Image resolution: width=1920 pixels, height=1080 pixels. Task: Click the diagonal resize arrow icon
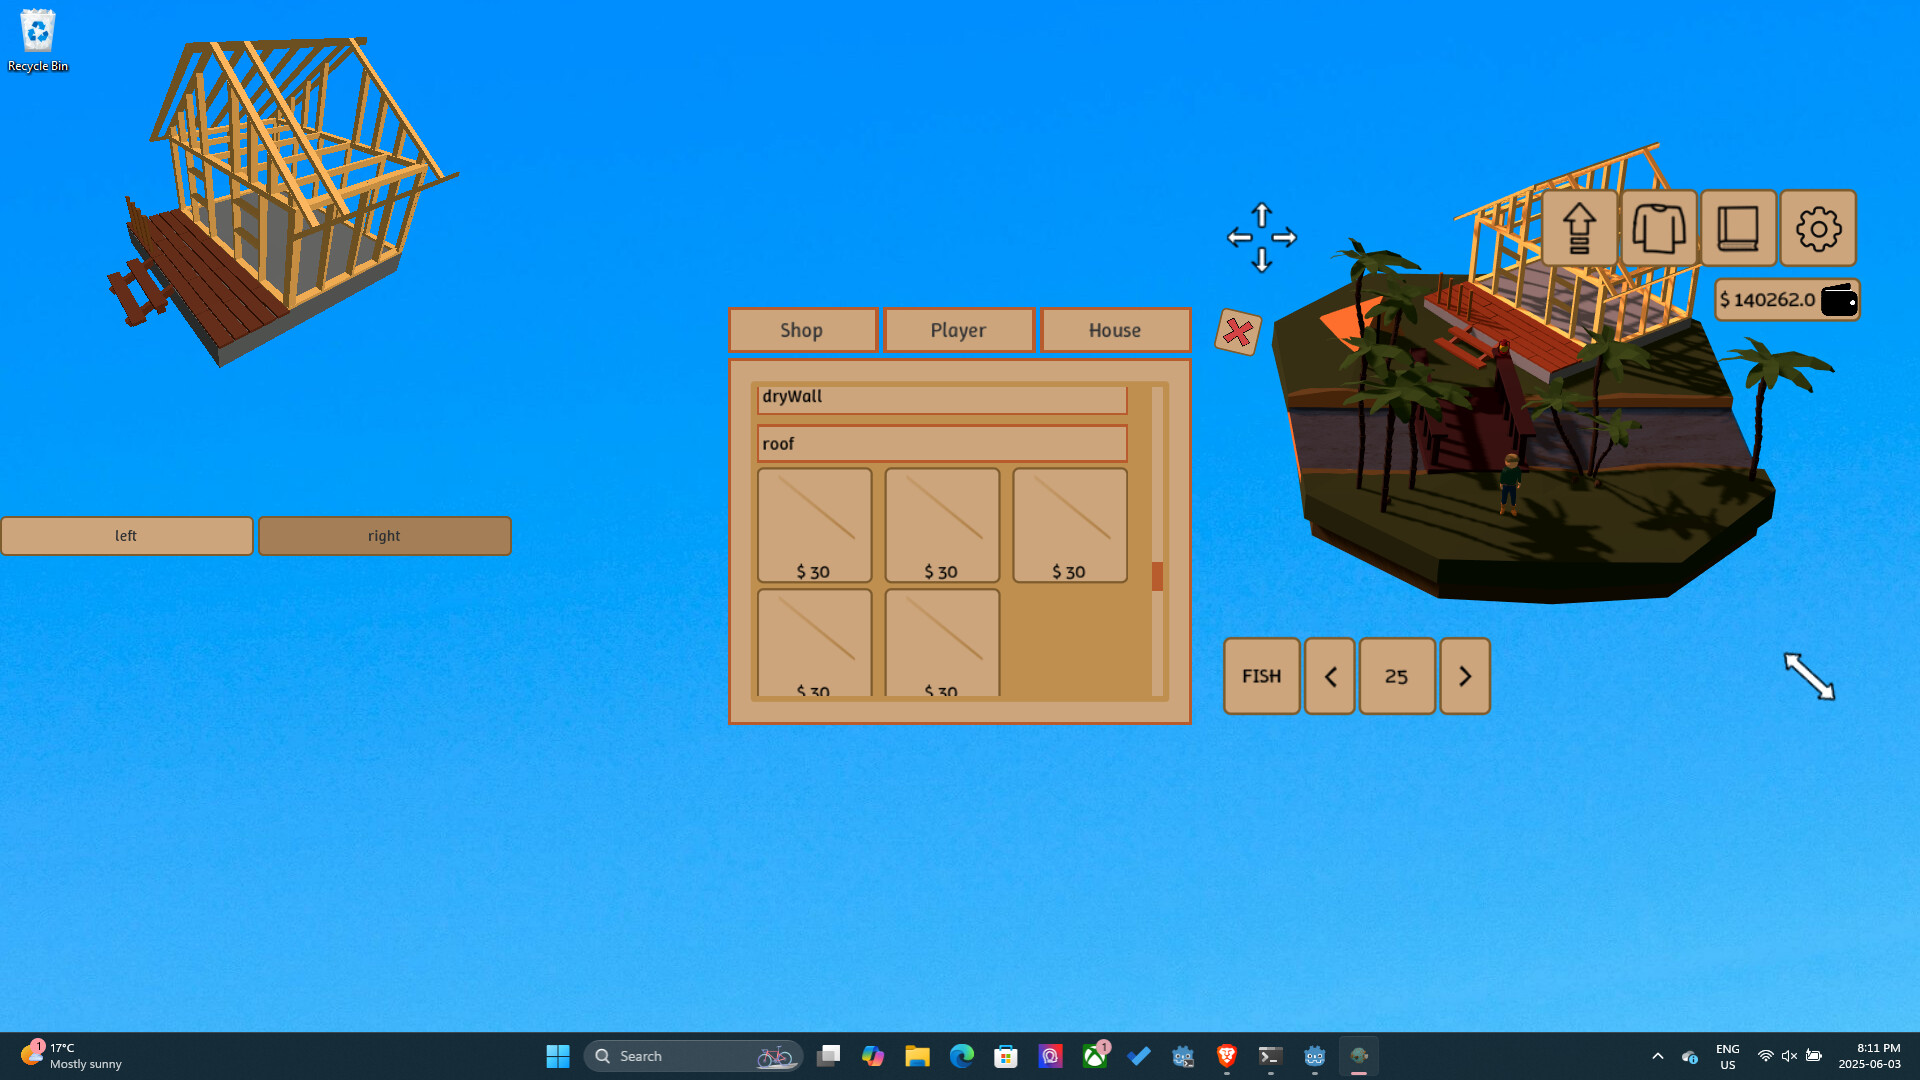coord(1809,677)
